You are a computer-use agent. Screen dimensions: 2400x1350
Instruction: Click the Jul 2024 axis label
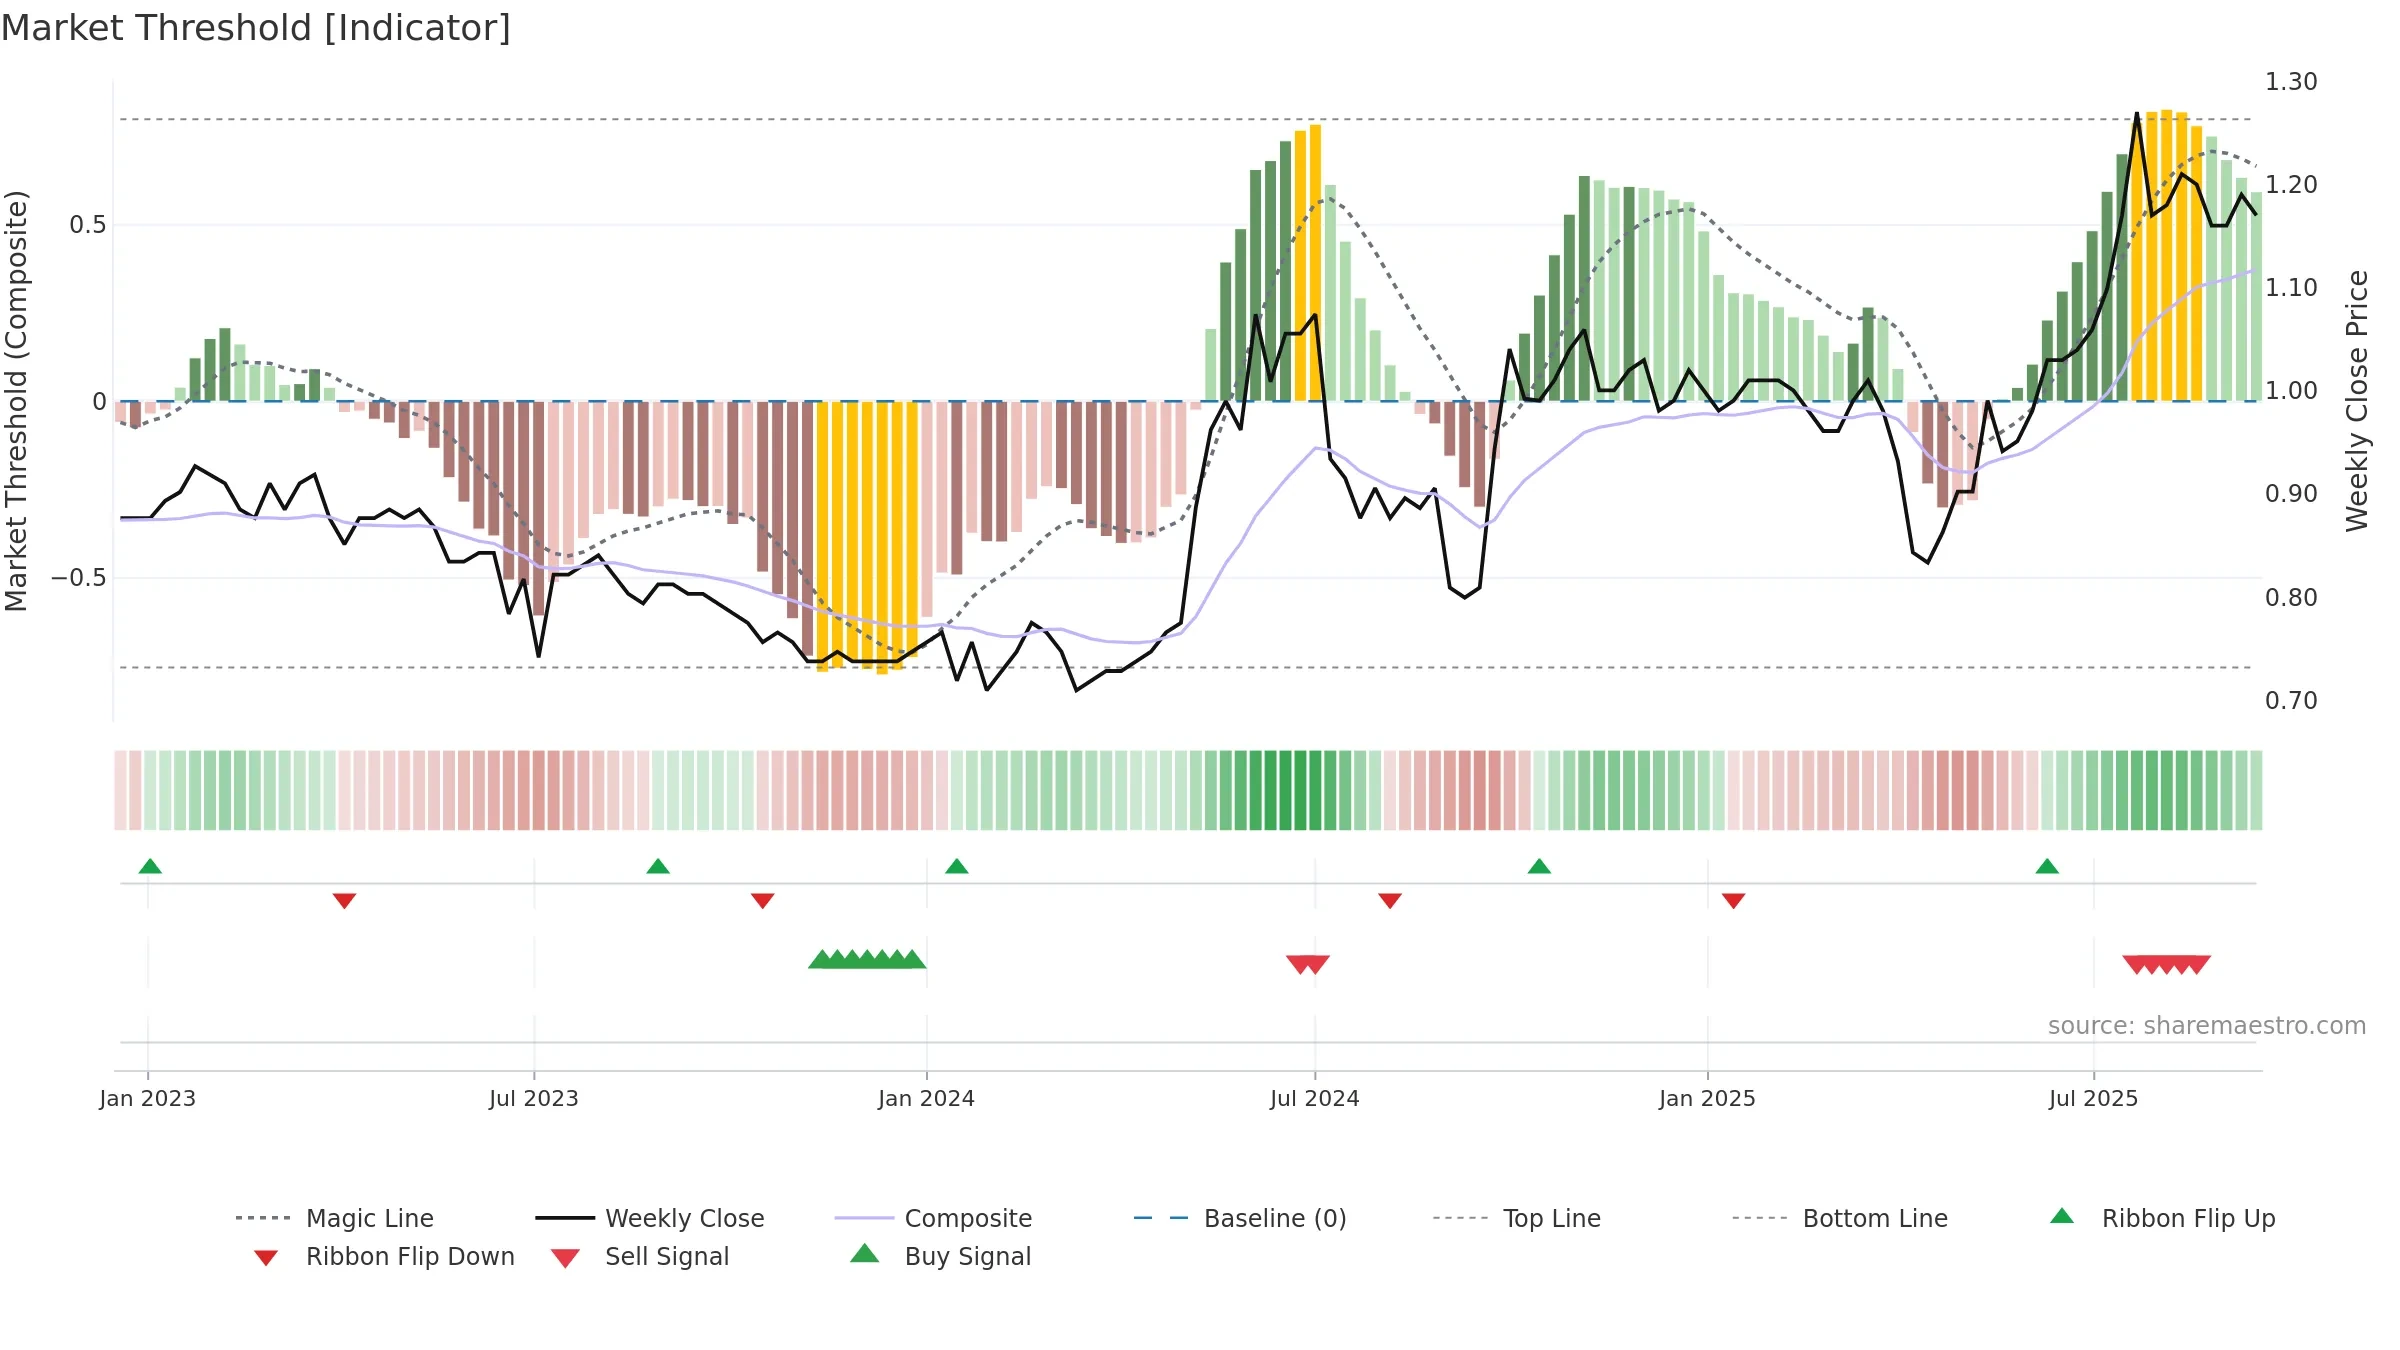point(1315,1099)
